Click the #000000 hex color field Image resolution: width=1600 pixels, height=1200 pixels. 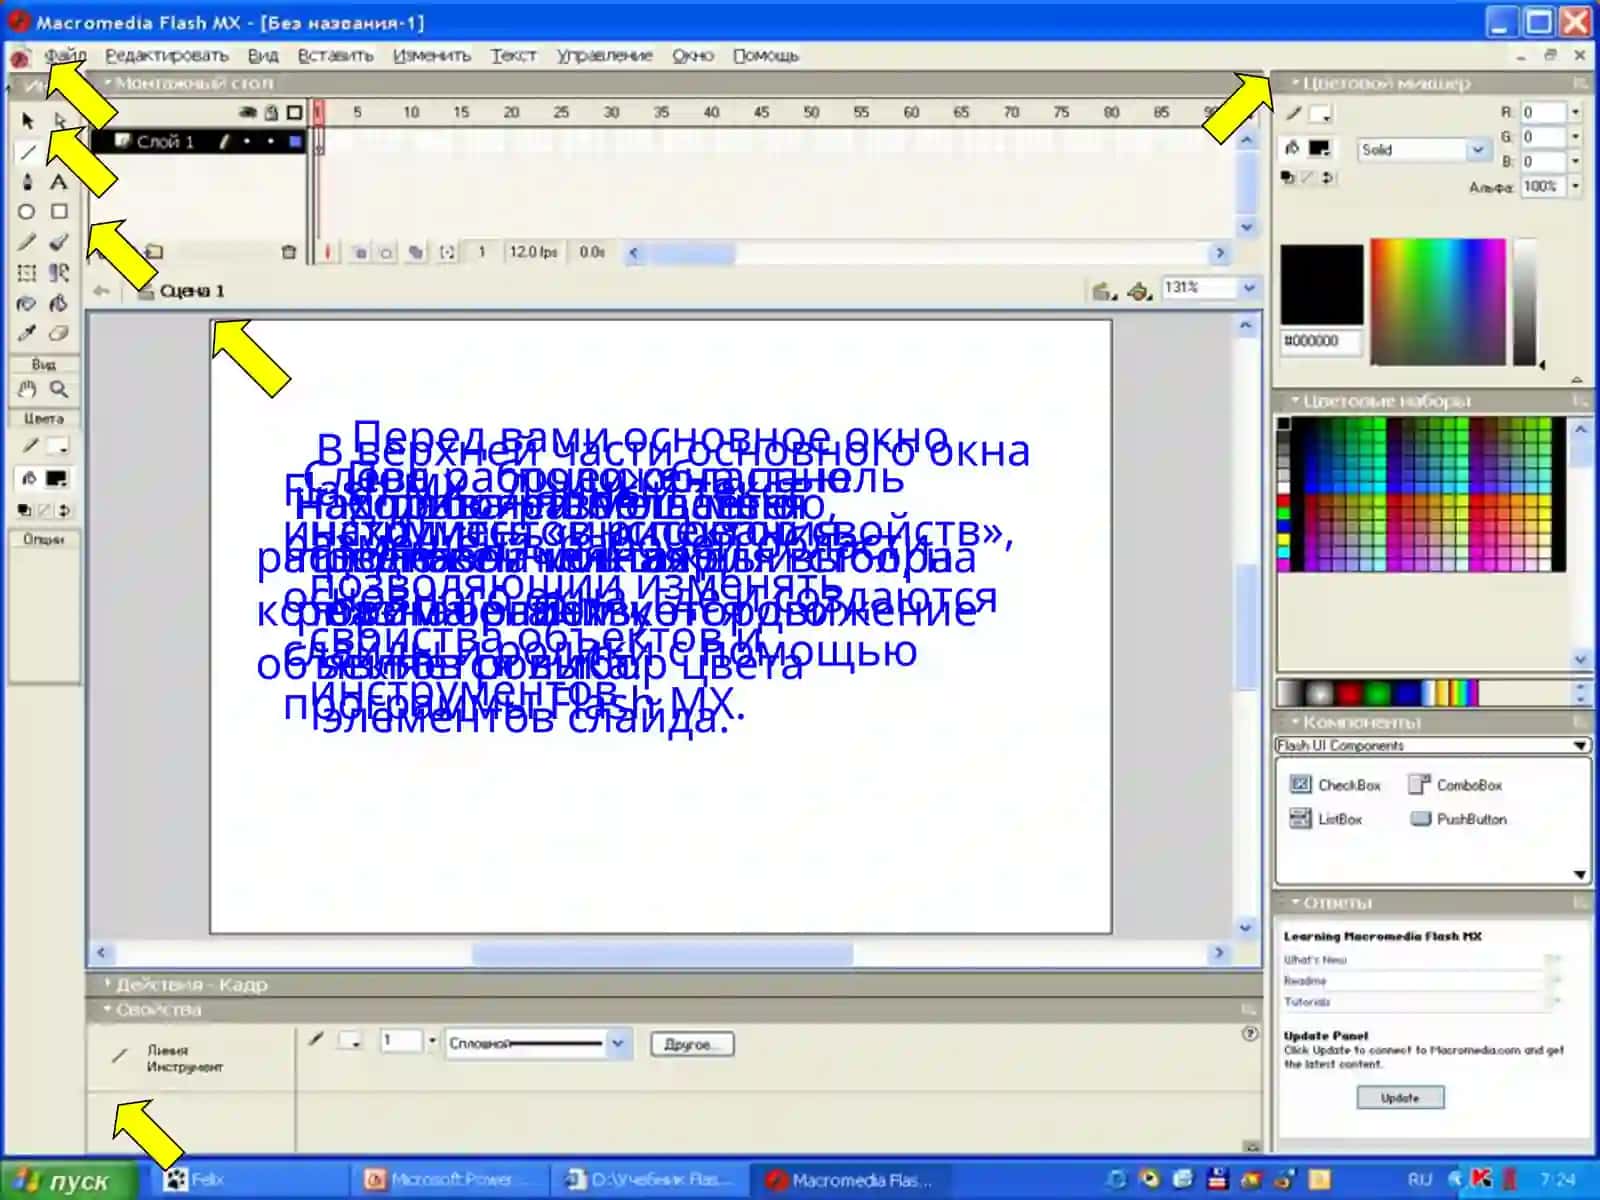click(1321, 341)
